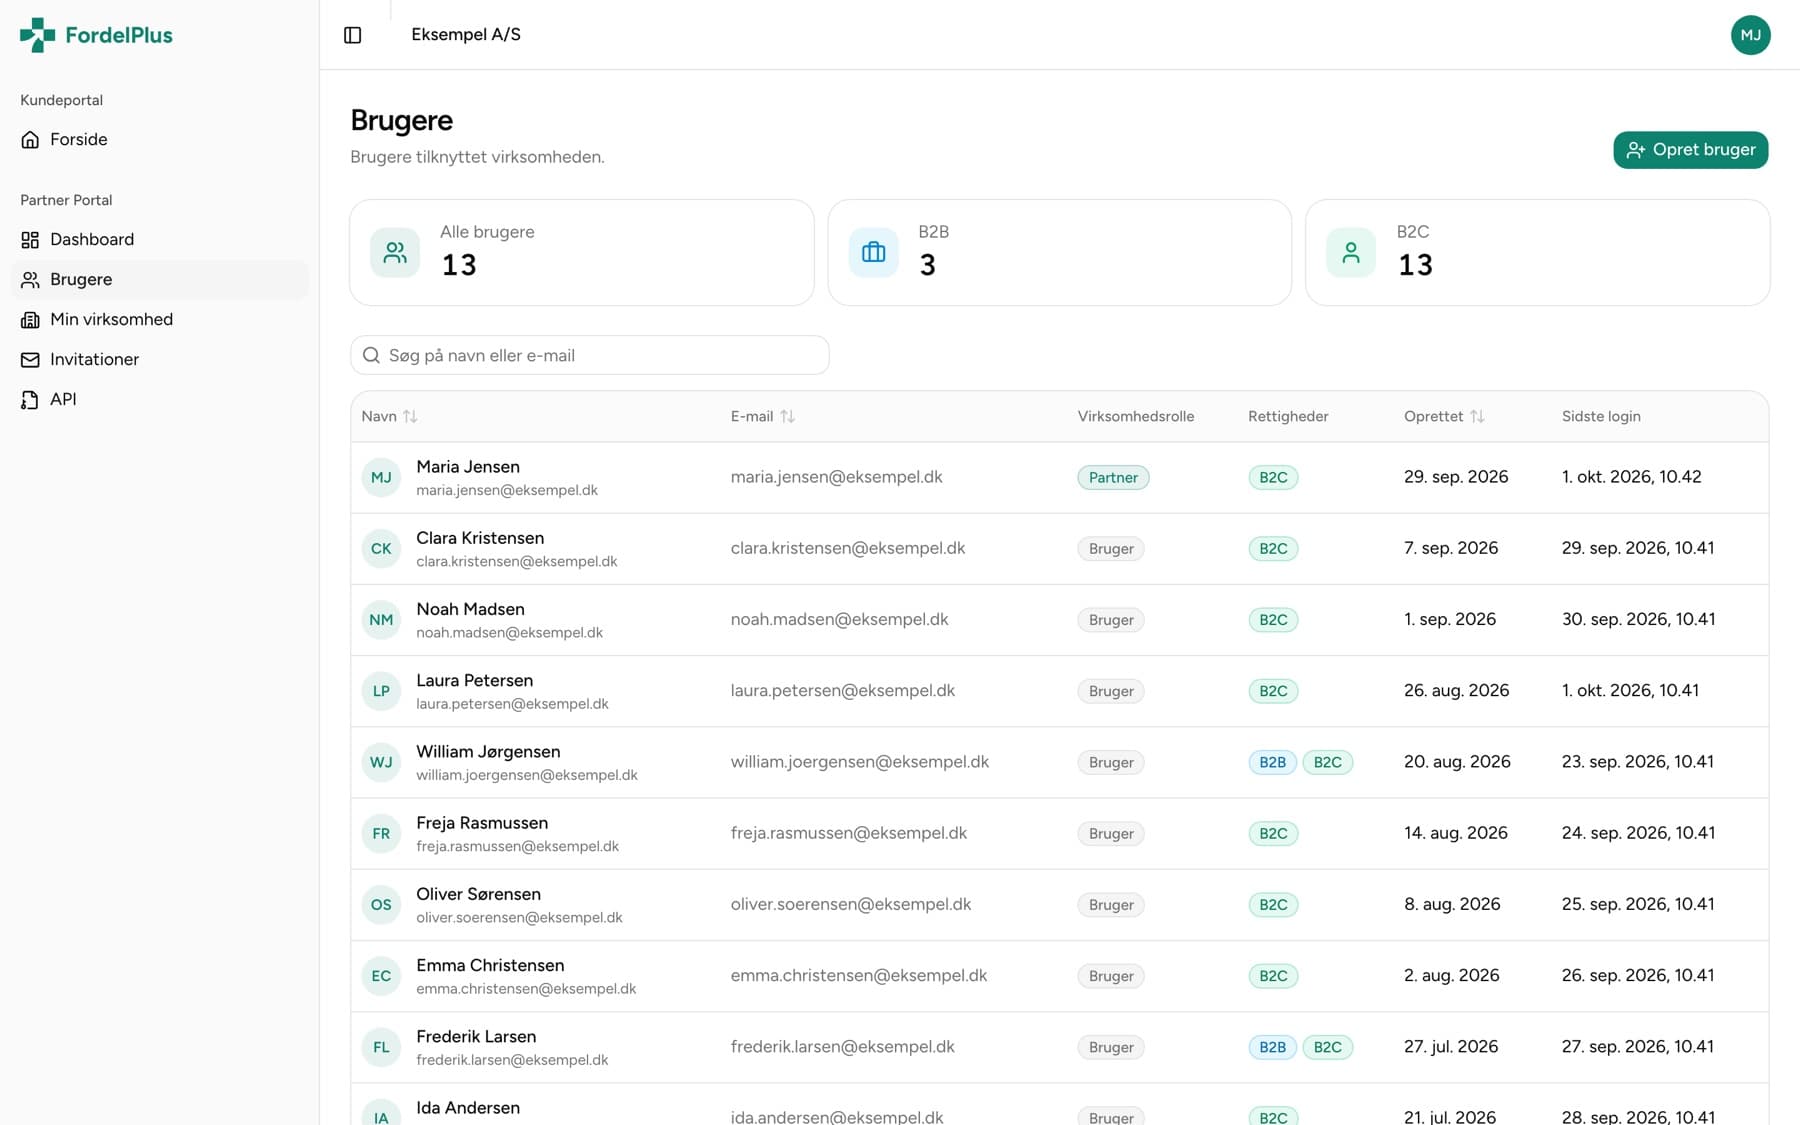The image size is (1800, 1125).
Task: Click Freja Rasmussen's FR avatar
Action: coord(381,833)
